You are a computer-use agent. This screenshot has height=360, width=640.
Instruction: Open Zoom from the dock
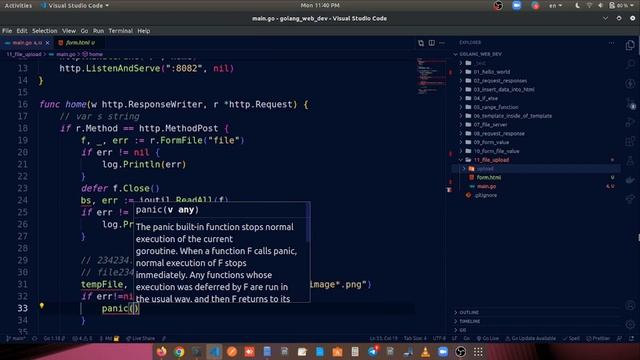[443, 351]
